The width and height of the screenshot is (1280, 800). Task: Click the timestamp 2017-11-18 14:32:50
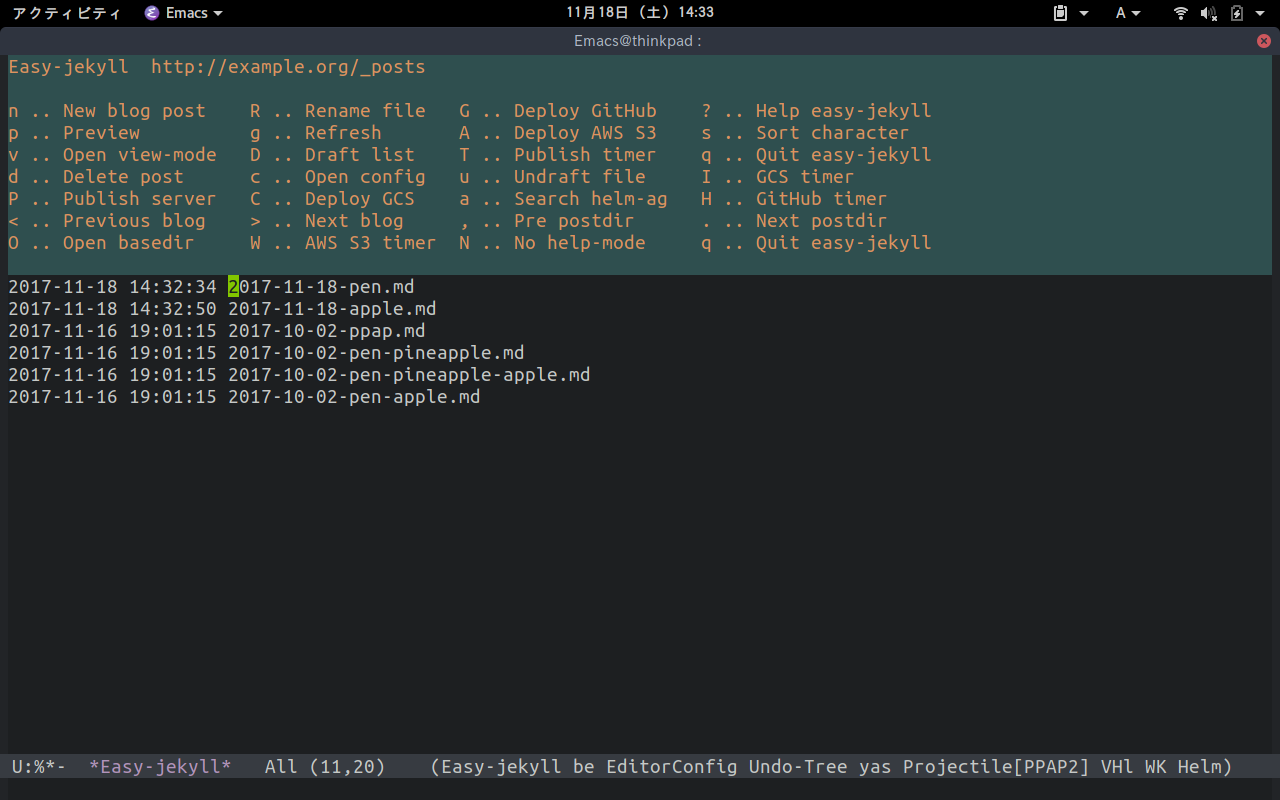(x=112, y=309)
